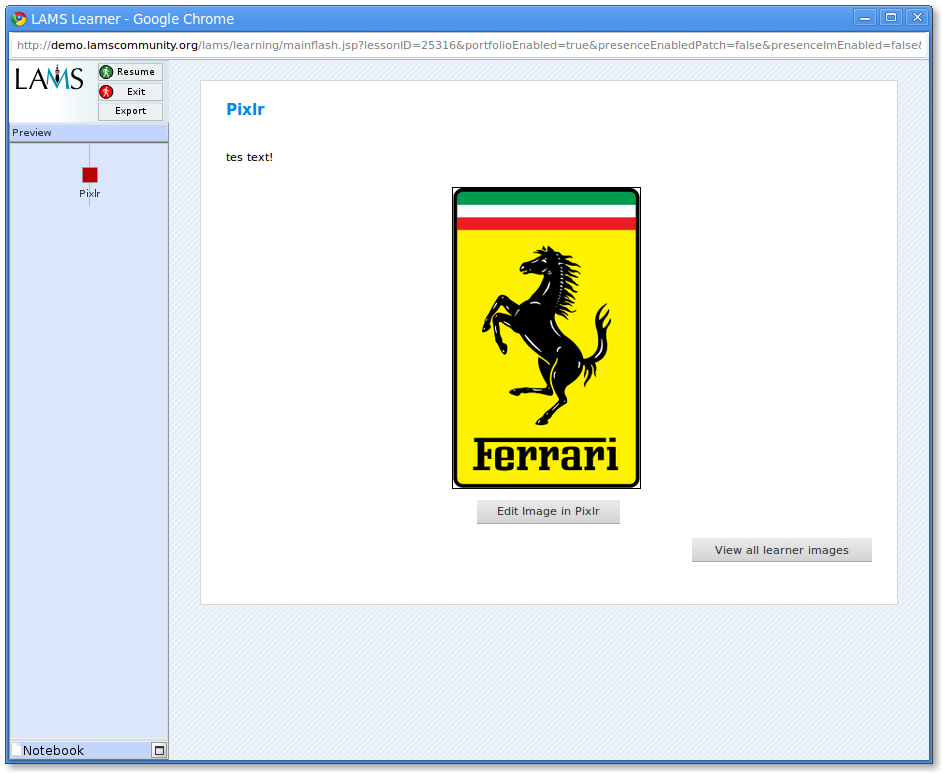
Task: Click the red Exit figure icon
Action: click(x=106, y=92)
